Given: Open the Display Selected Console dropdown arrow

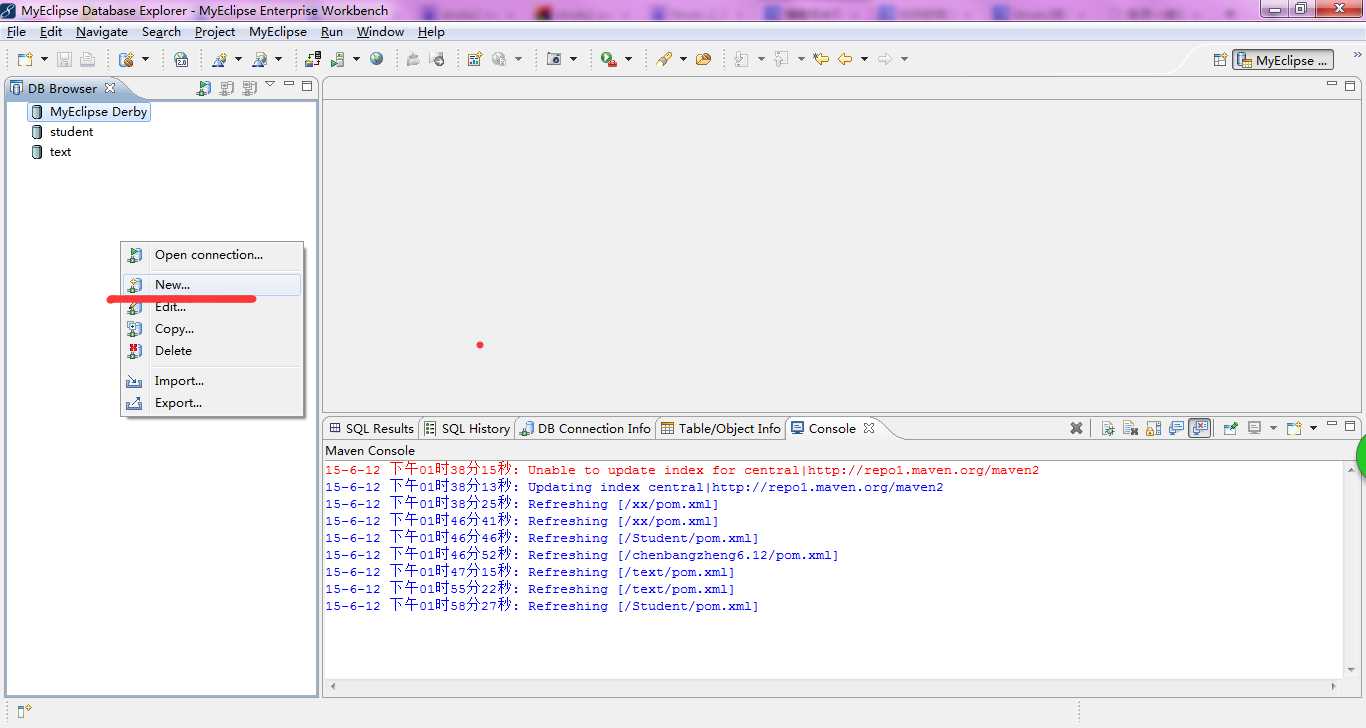Looking at the screenshot, I should [1273, 428].
